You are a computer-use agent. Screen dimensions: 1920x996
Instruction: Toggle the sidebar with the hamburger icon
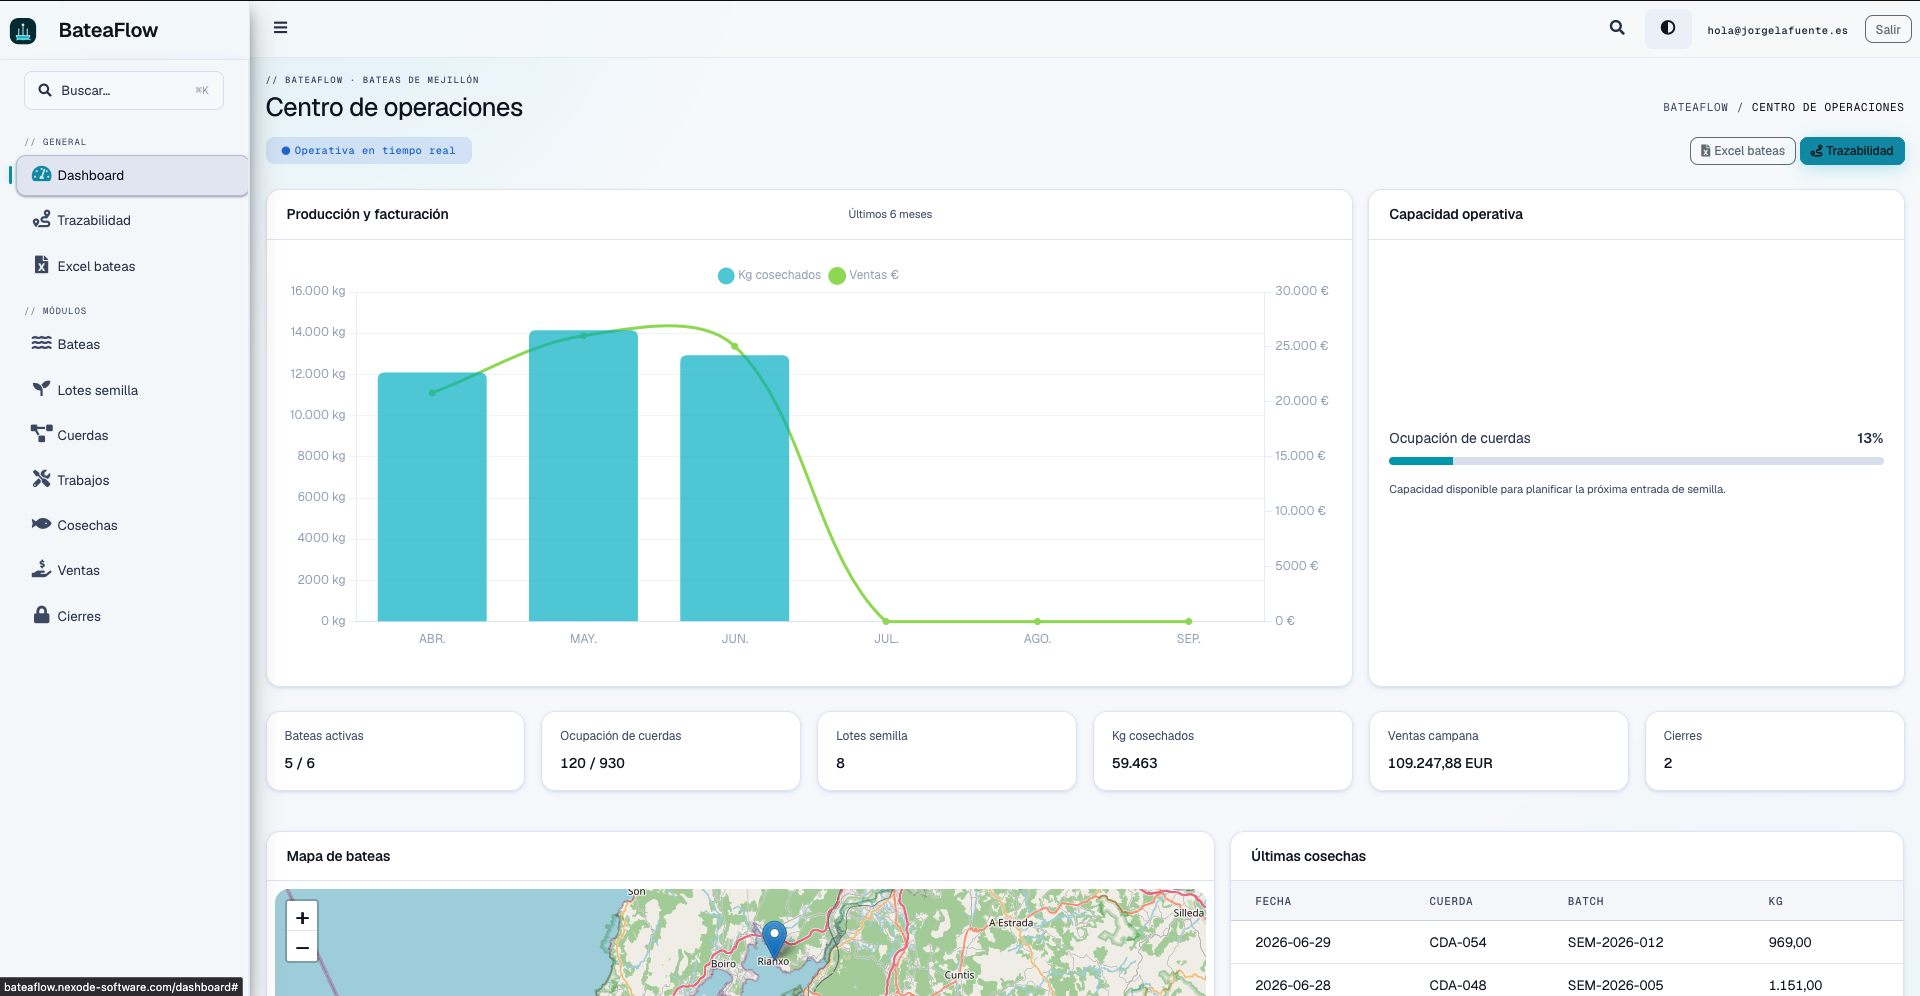pos(281,28)
